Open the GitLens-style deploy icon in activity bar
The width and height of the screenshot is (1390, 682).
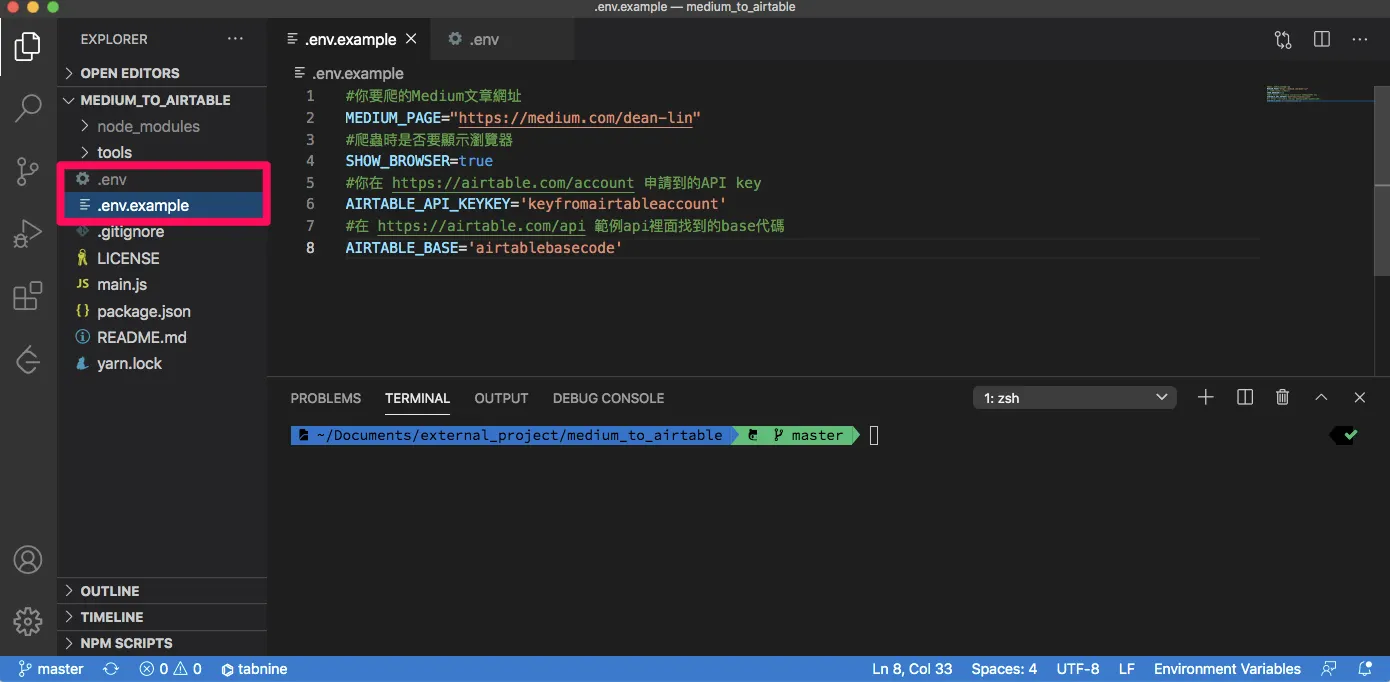pyautogui.click(x=28, y=359)
